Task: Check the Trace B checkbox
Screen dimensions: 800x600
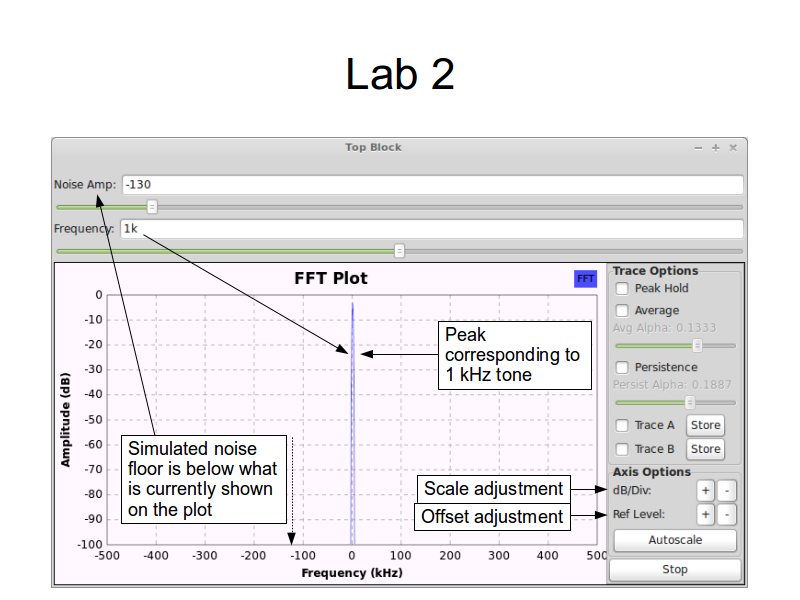Action: 622,450
